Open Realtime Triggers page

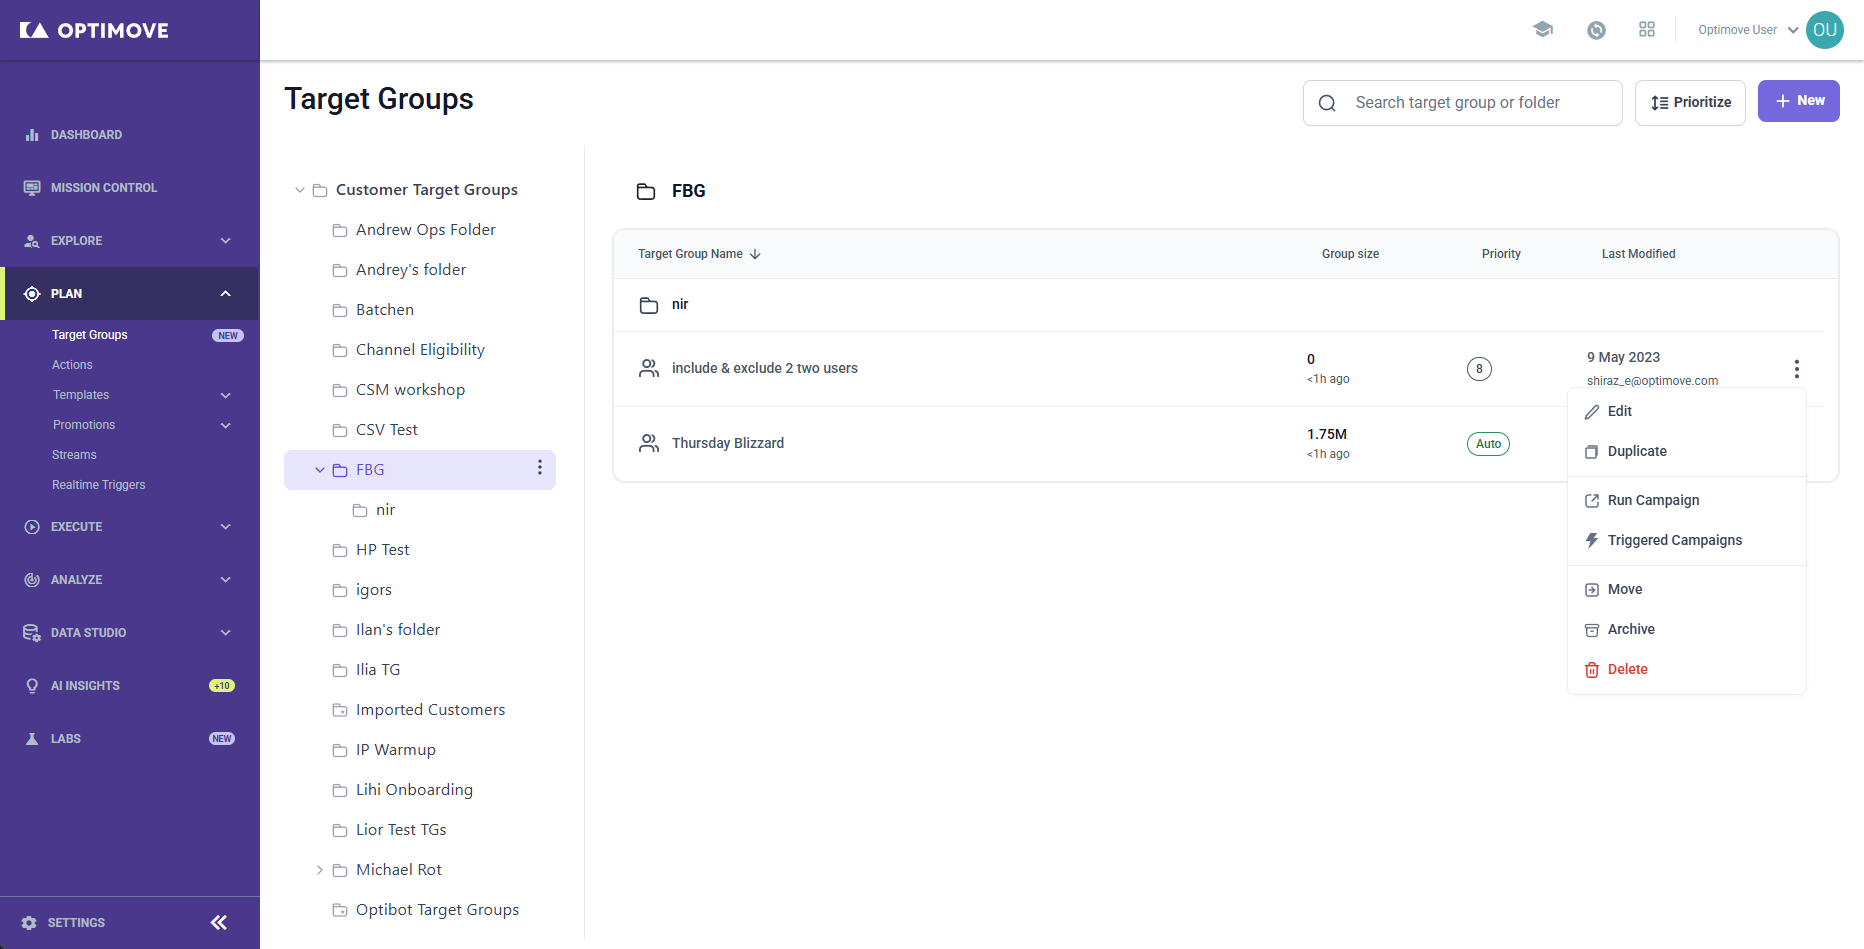pyautogui.click(x=98, y=485)
